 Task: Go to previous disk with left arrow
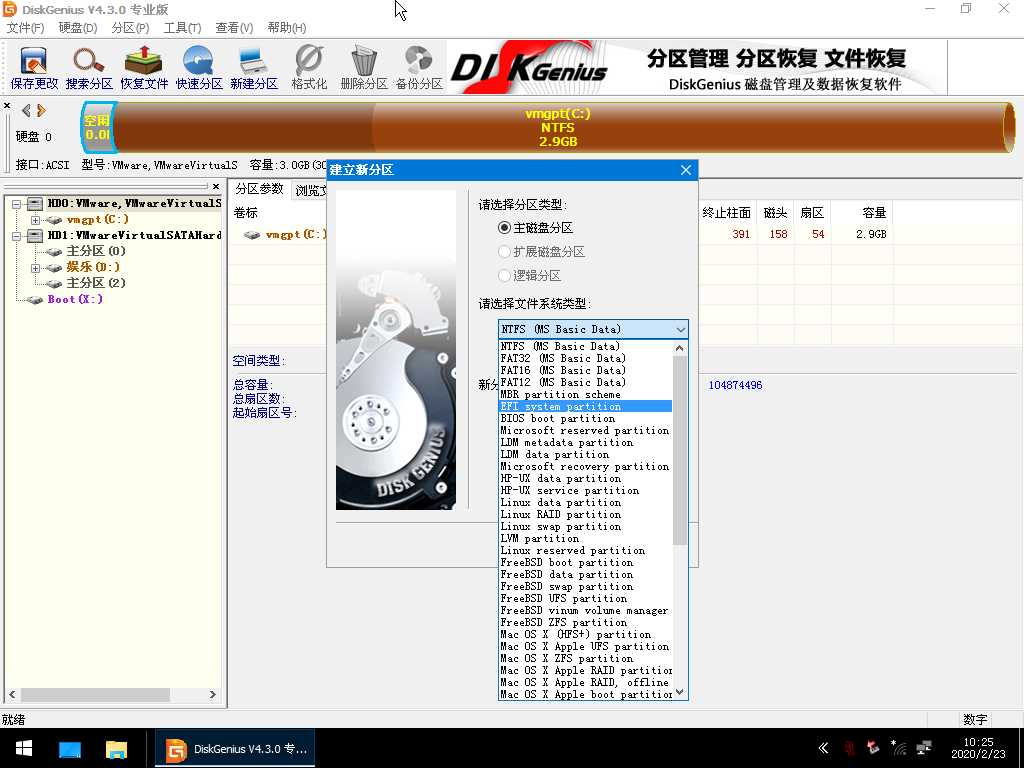coord(26,110)
